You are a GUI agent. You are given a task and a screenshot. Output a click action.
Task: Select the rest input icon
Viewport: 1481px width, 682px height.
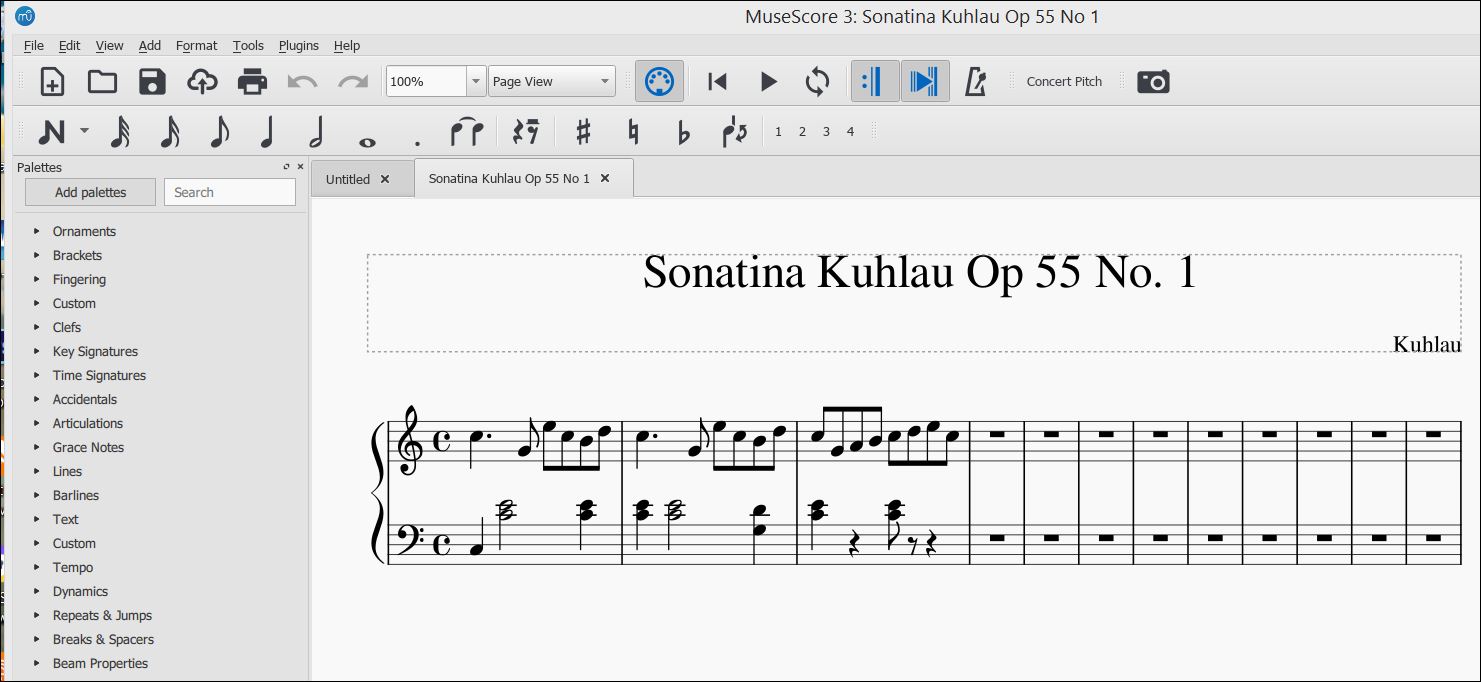point(526,132)
